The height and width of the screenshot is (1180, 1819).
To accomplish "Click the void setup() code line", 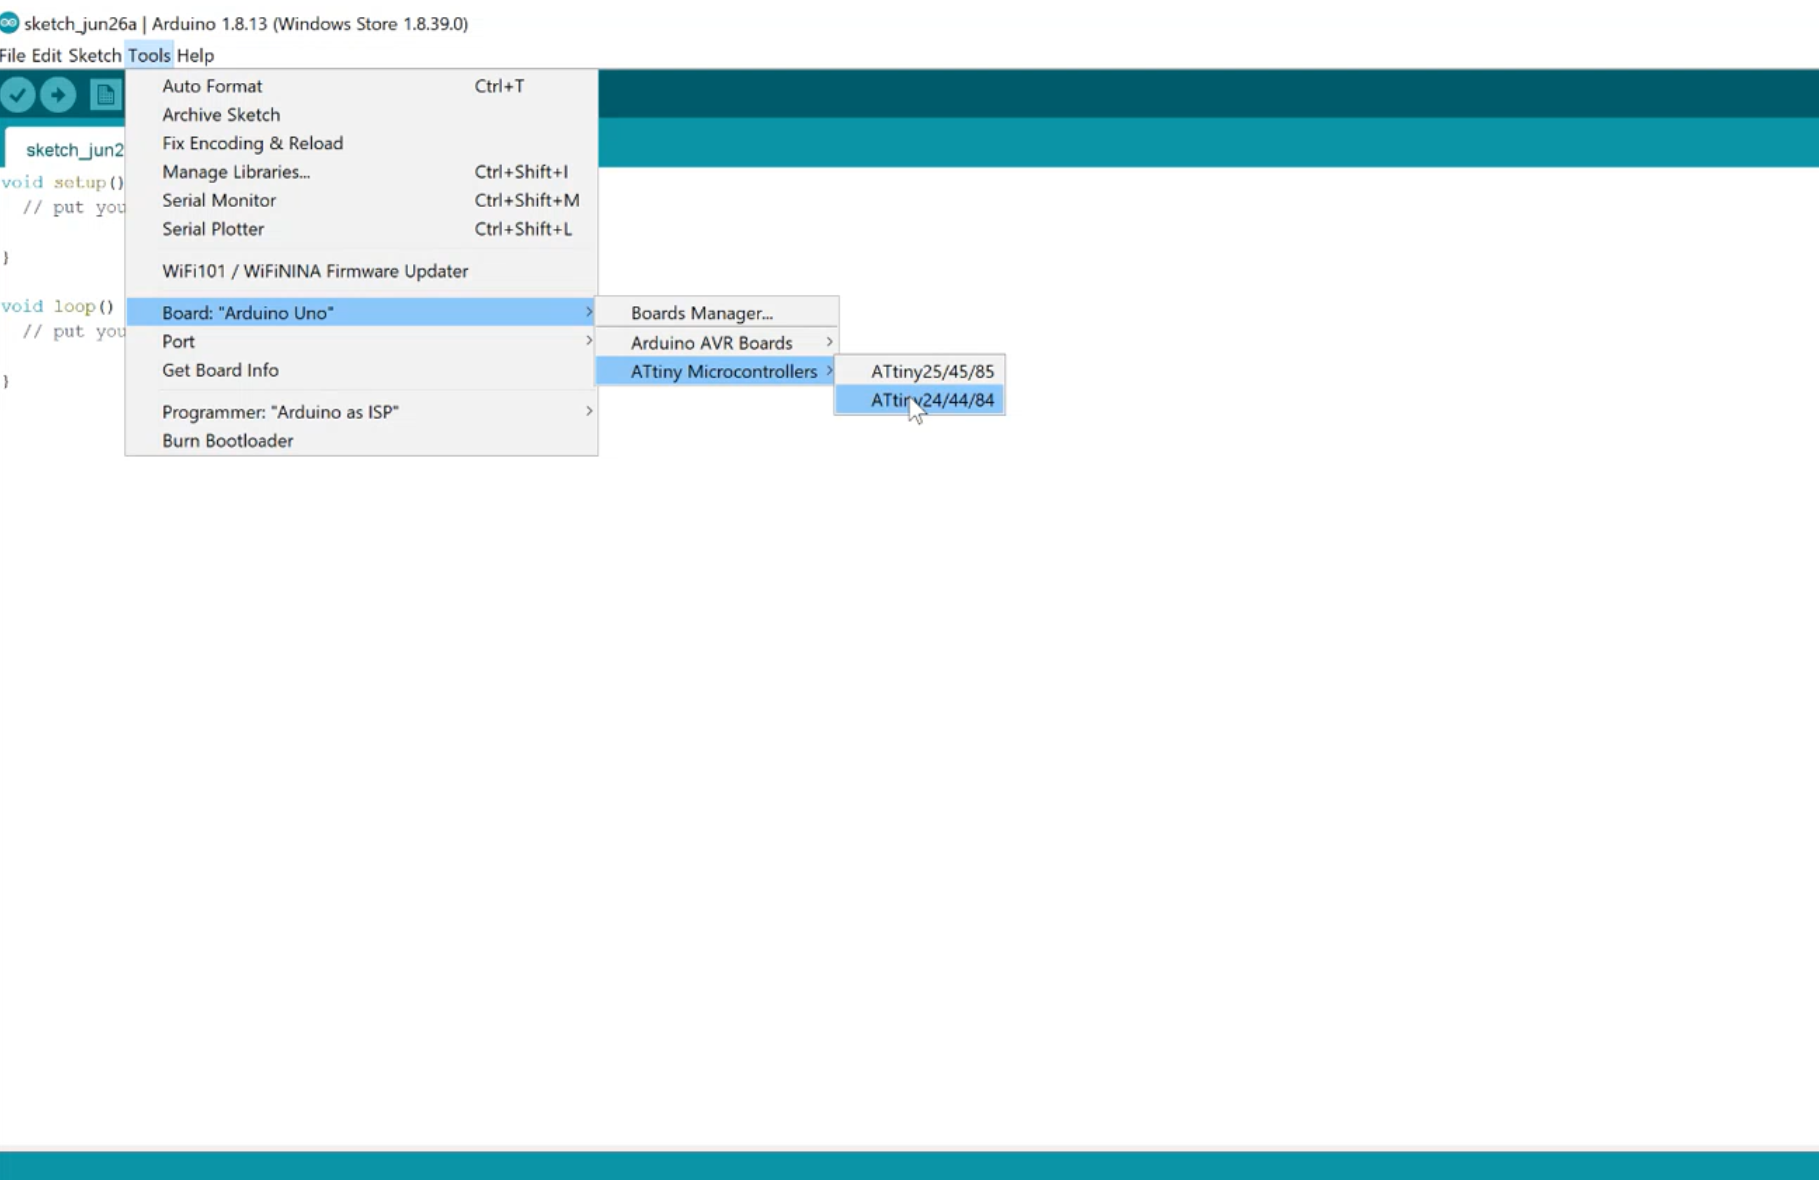I will click(62, 182).
